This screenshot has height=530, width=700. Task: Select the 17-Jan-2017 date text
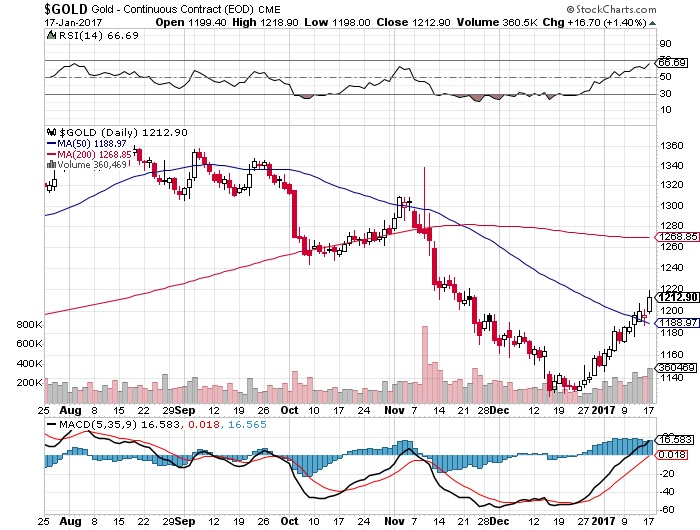[x=73, y=22]
